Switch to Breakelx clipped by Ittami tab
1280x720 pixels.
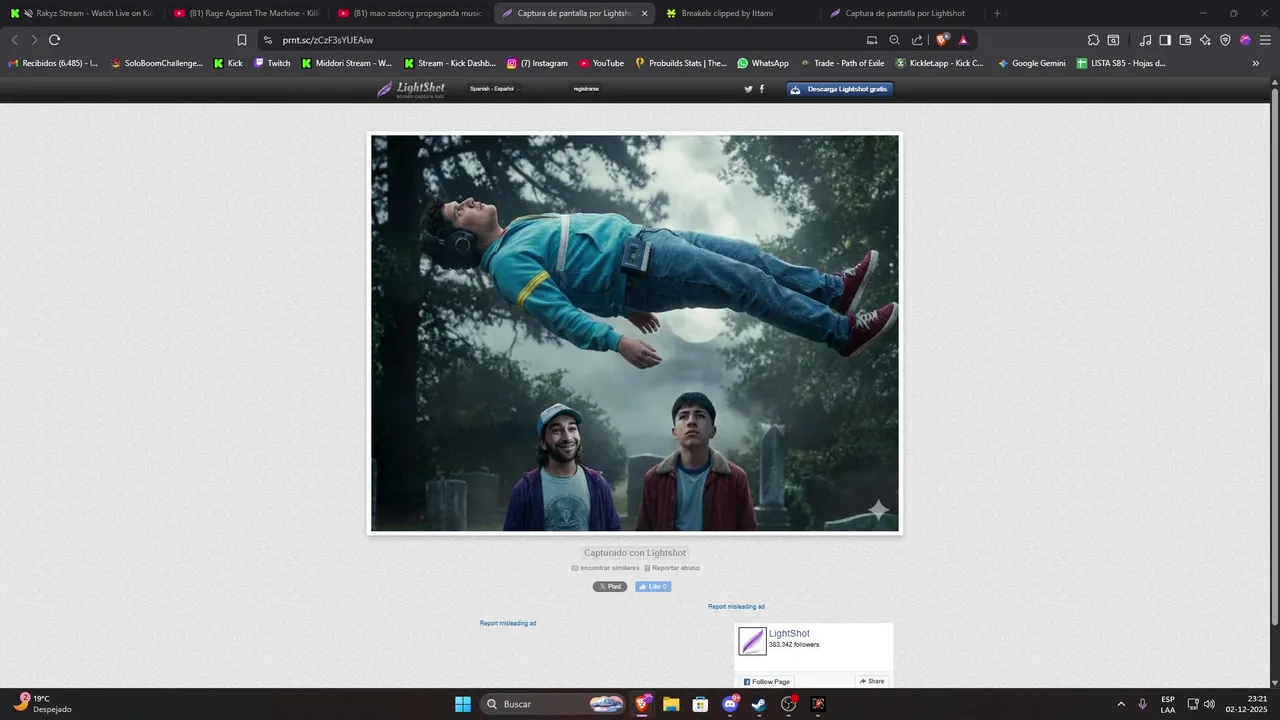(x=738, y=13)
